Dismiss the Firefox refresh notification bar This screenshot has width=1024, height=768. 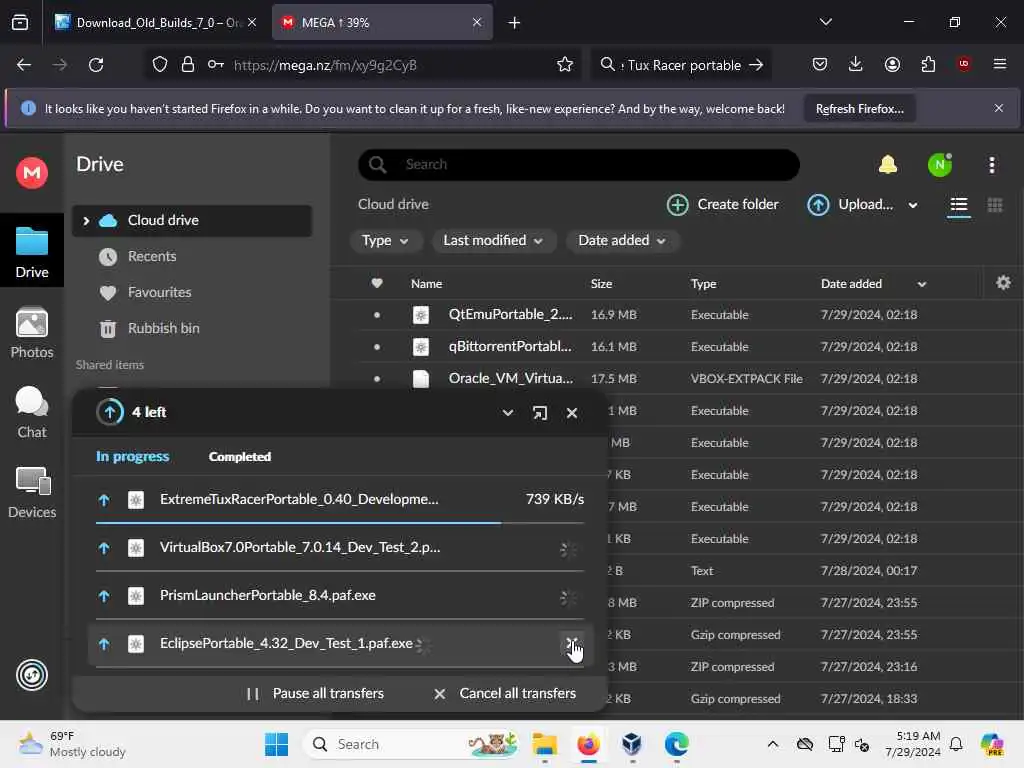[x=998, y=108]
